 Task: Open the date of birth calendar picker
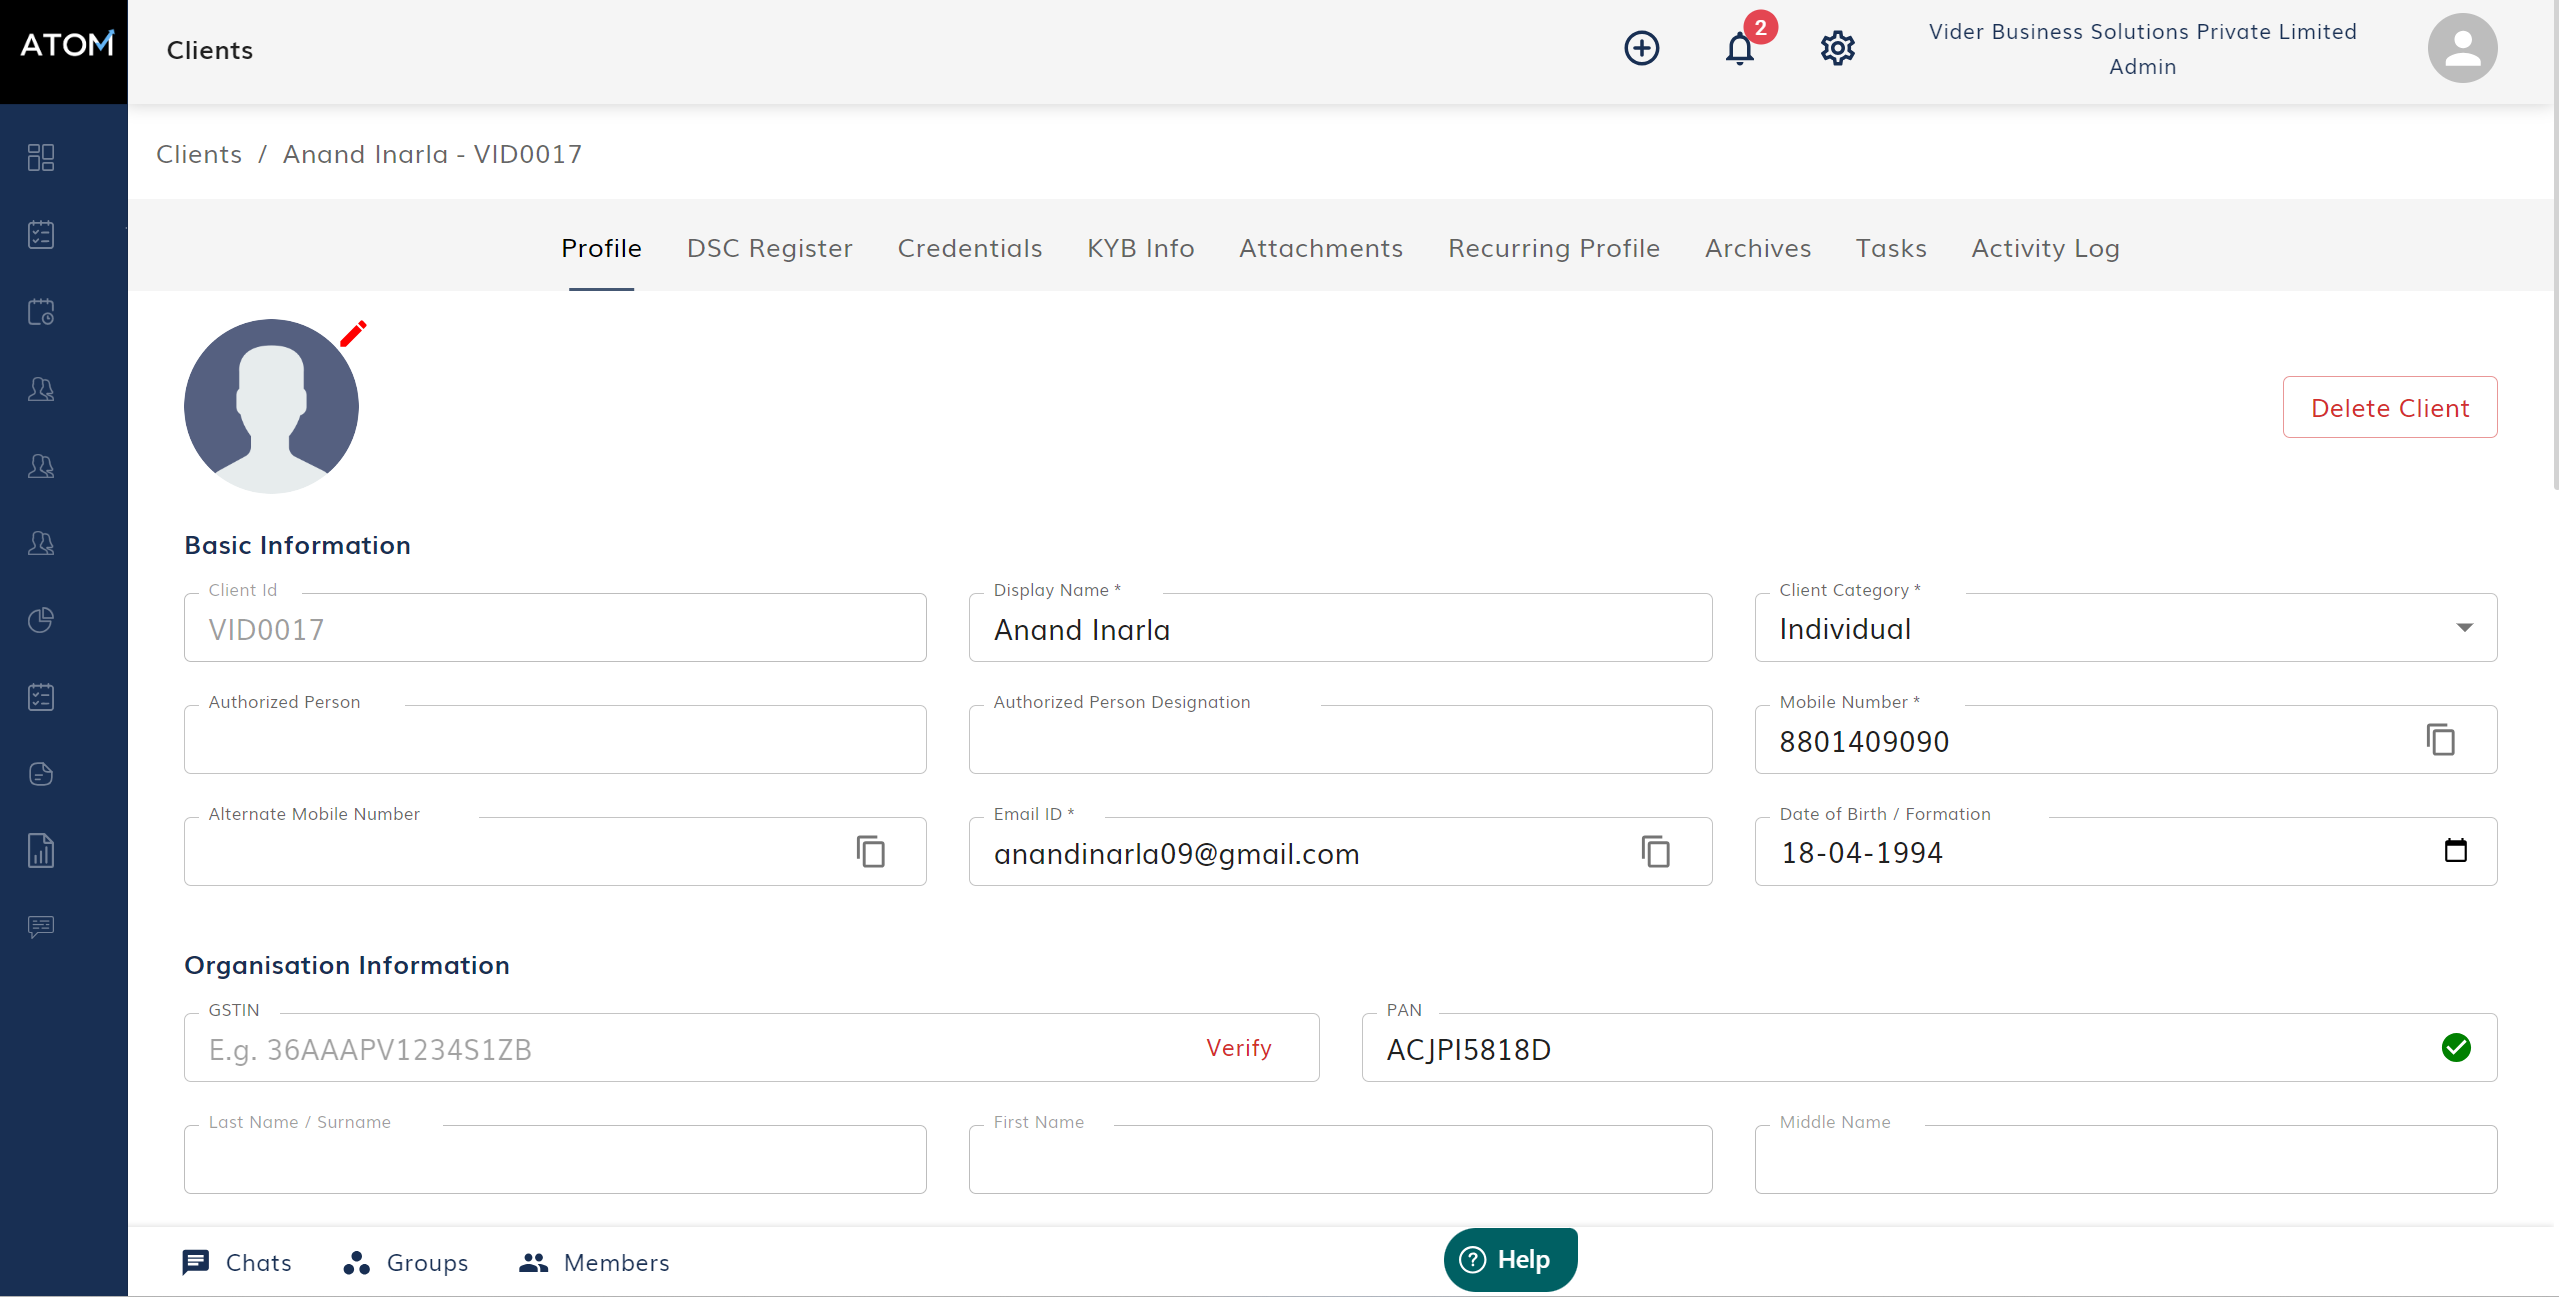(2455, 851)
